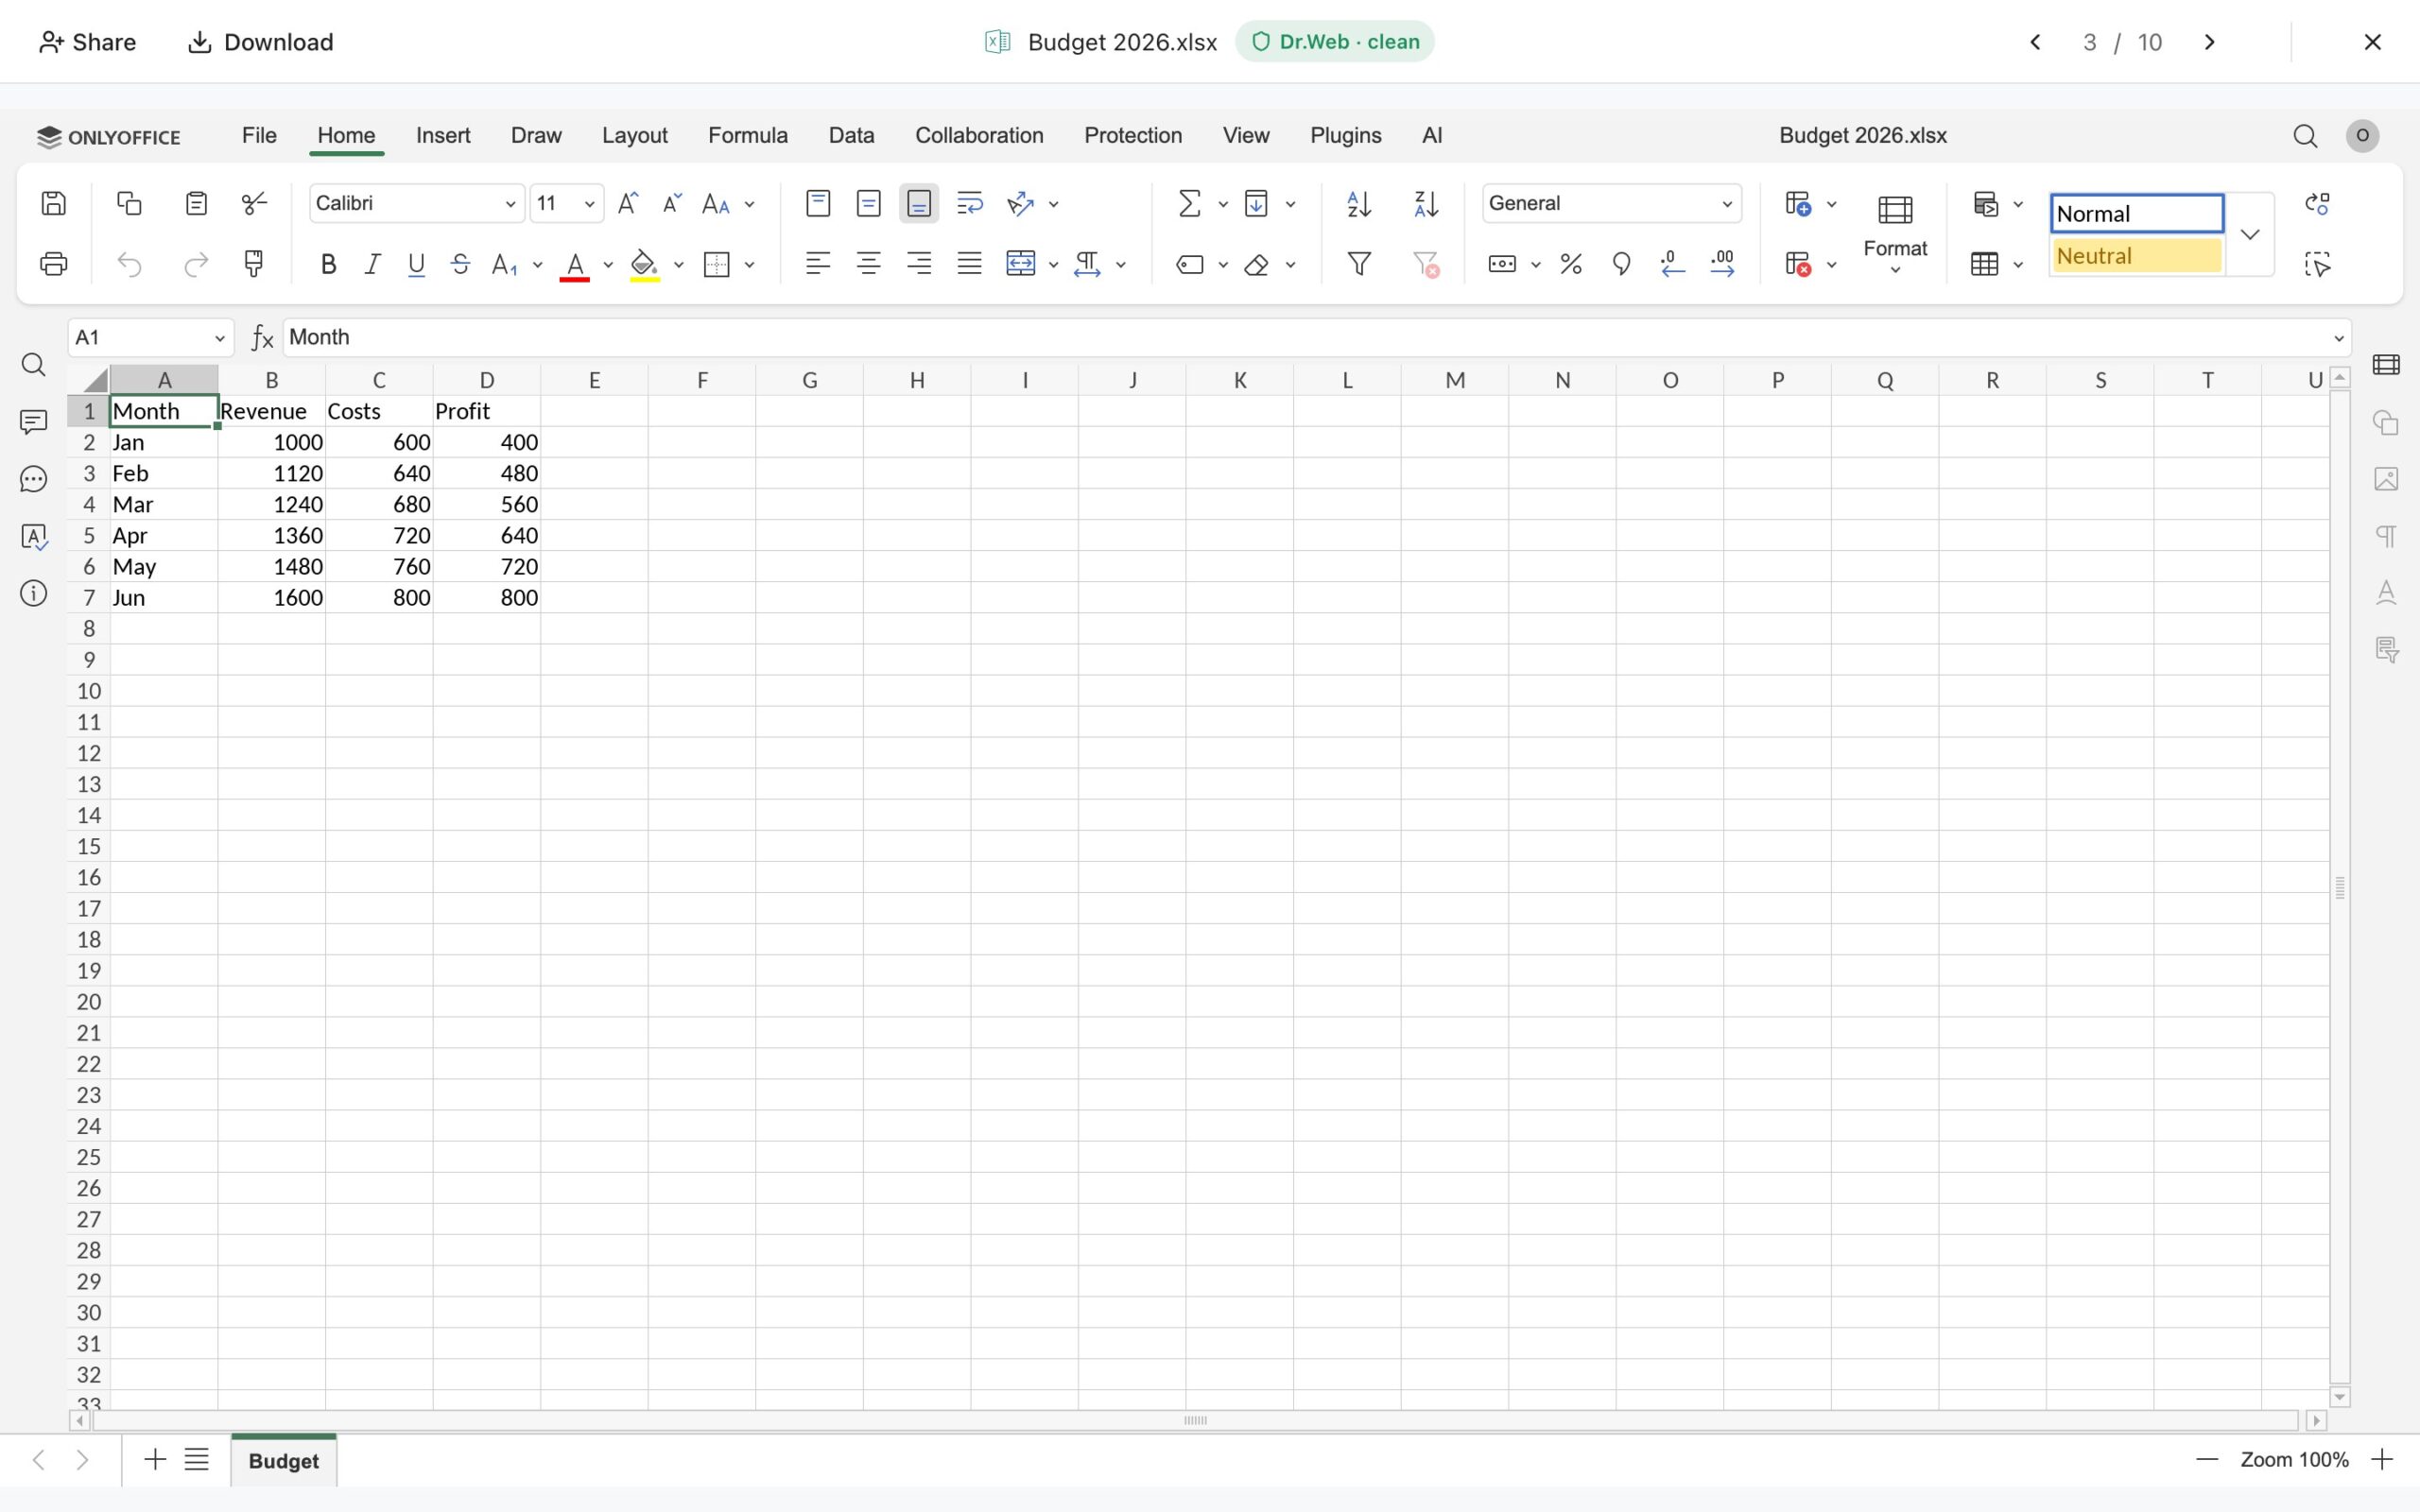Open Spellcheck panel in left sidebar
This screenshot has height=1512, width=2420.
click(x=33, y=537)
